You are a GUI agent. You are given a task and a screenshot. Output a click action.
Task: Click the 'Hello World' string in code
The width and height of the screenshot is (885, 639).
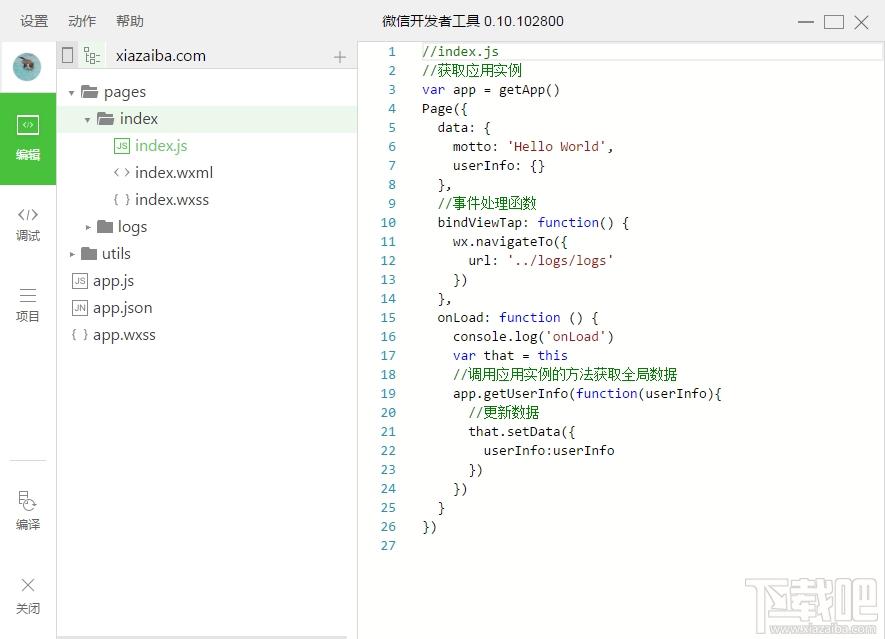pos(557,147)
